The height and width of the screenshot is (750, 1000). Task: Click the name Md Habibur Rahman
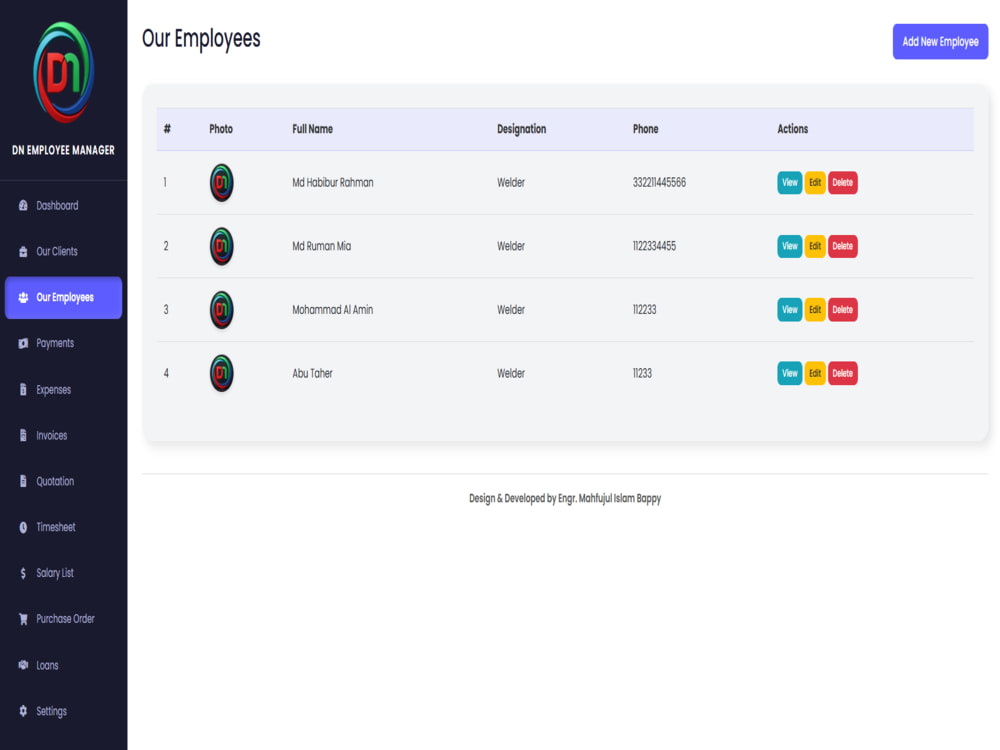click(x=333, y=182)
